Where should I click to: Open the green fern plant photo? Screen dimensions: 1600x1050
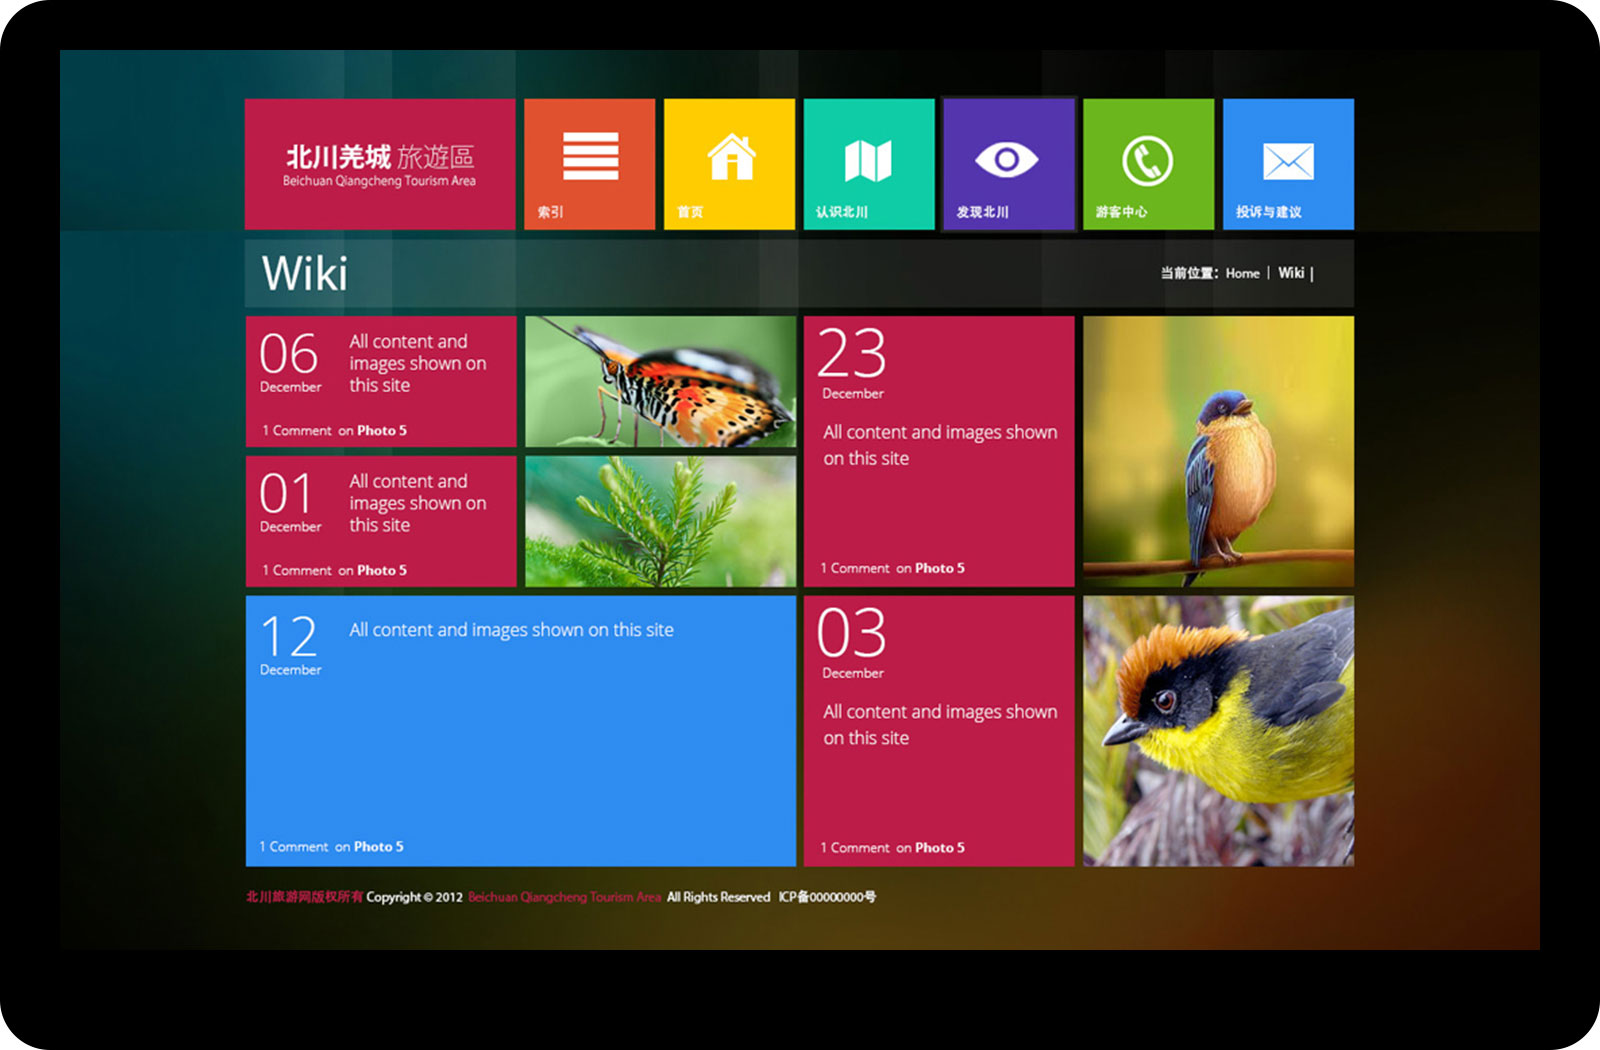[x=660, y=521]
